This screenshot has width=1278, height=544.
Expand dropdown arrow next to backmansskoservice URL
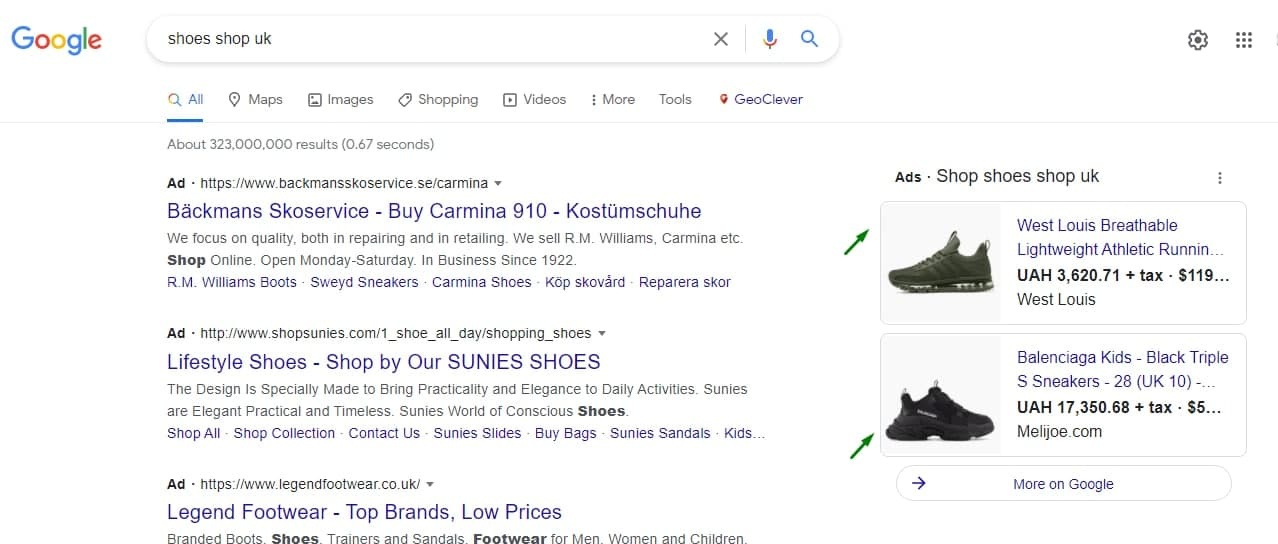tap(498, 183)
